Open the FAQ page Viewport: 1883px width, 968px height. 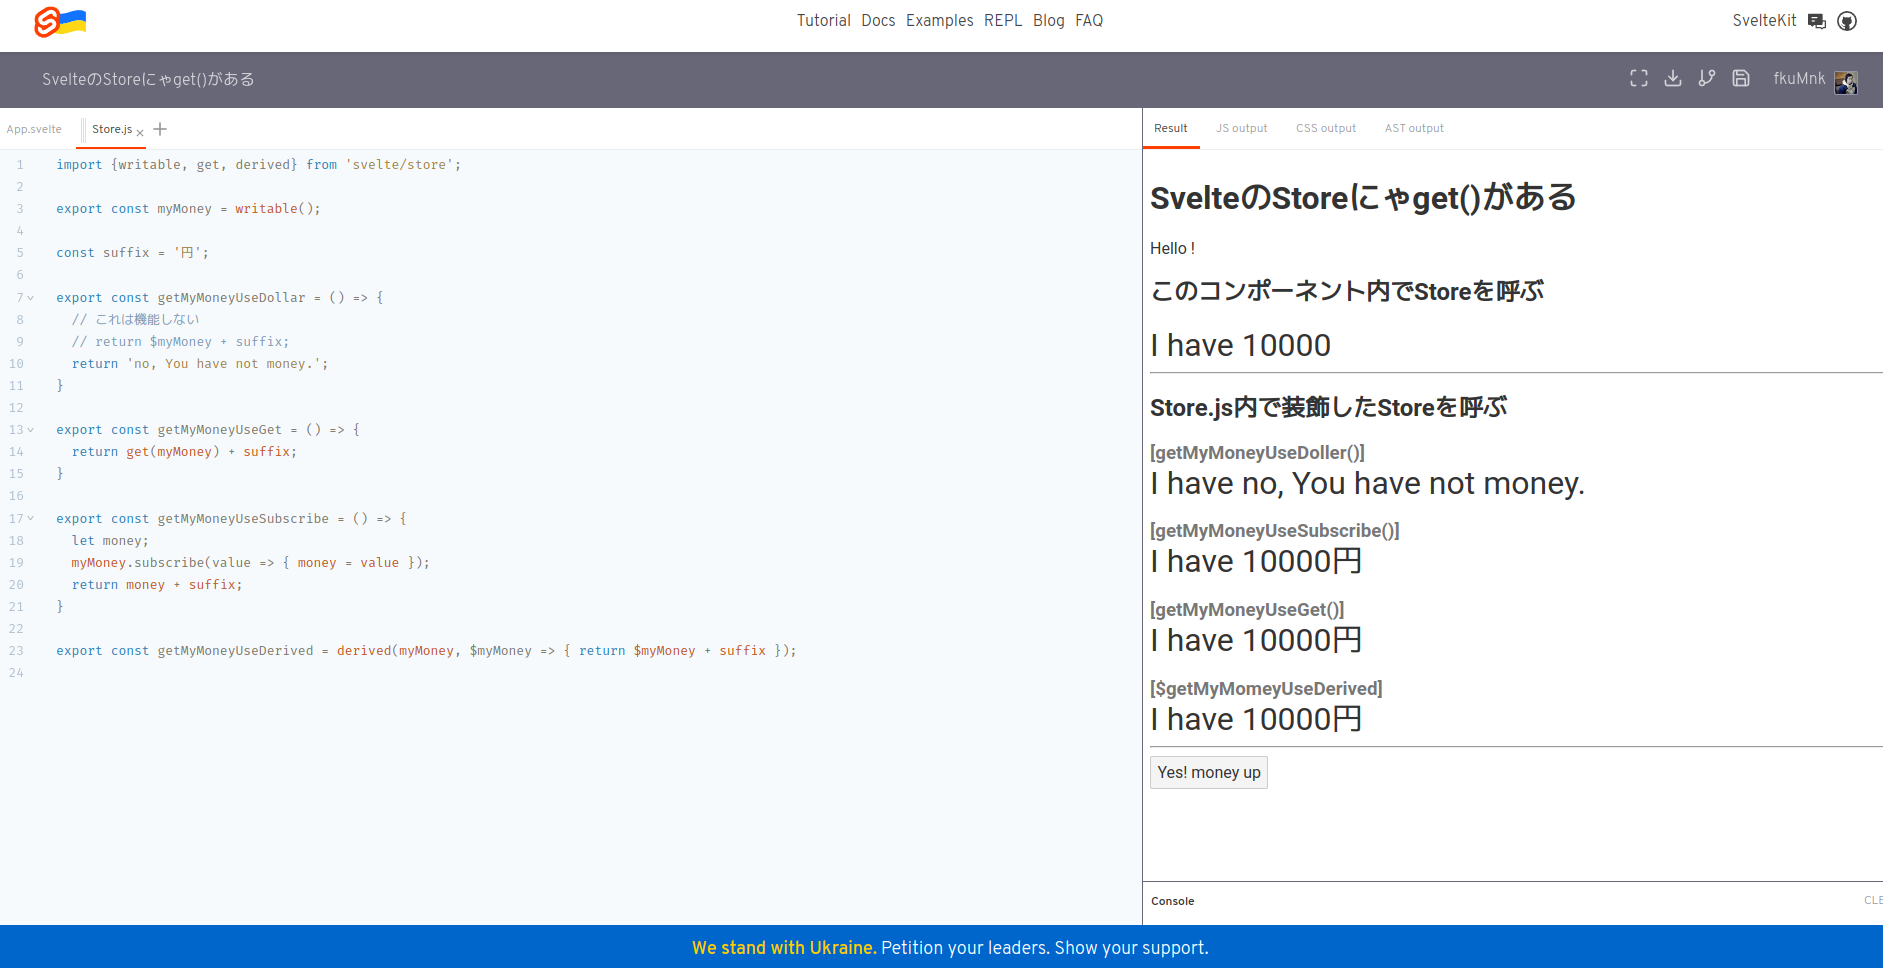point(1089,20)
